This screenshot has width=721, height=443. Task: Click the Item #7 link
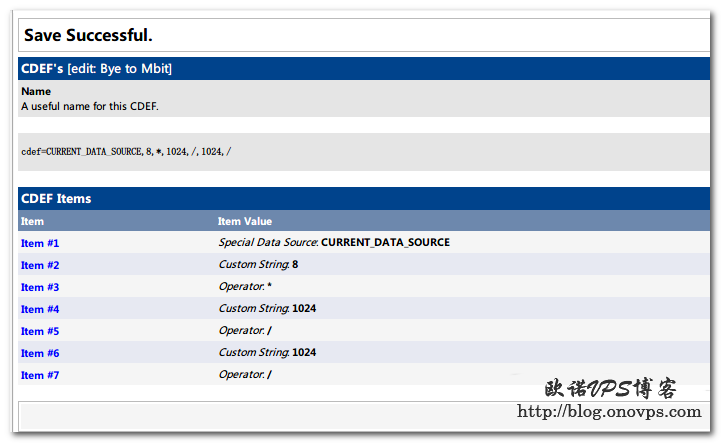pos(40,375)
